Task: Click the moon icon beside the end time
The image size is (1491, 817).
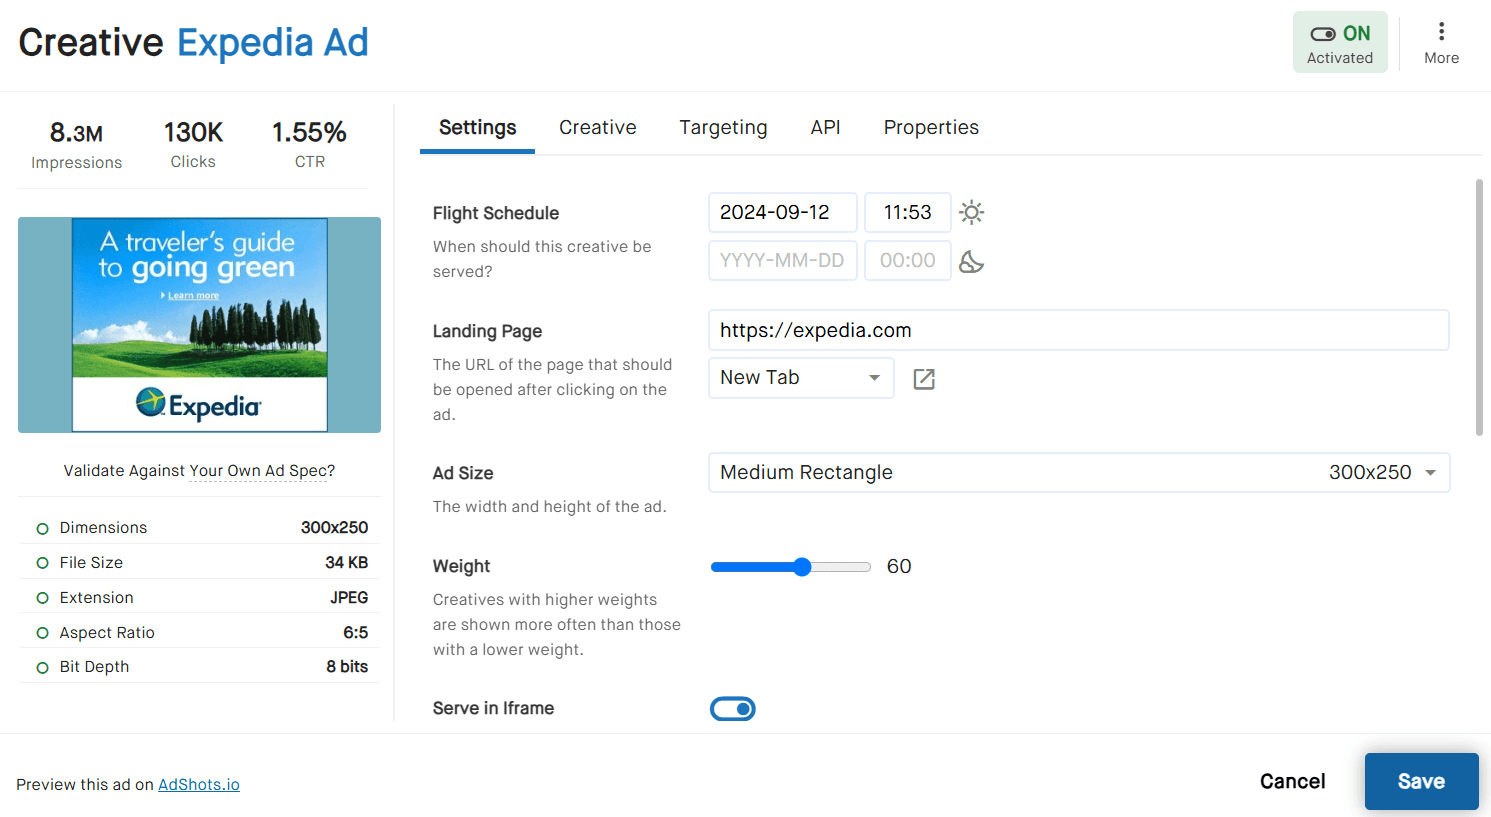Action: 971,261
